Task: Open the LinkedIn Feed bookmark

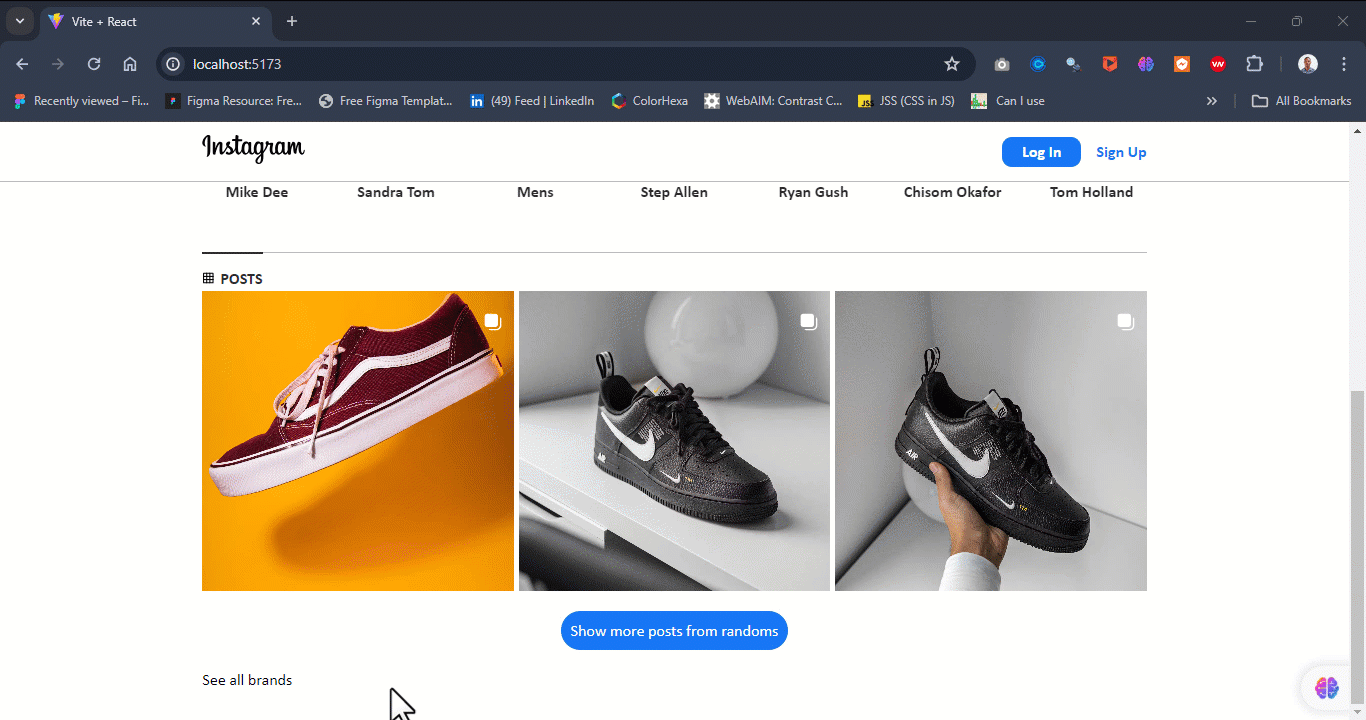Action: 532,101
